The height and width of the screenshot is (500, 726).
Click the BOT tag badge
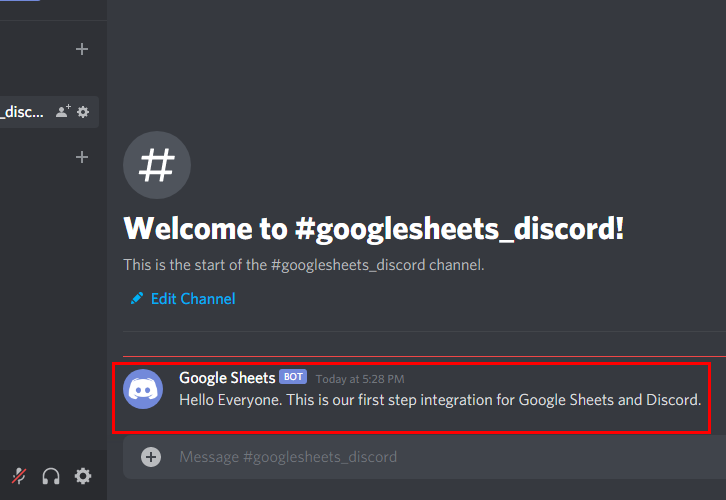[293, 377]
